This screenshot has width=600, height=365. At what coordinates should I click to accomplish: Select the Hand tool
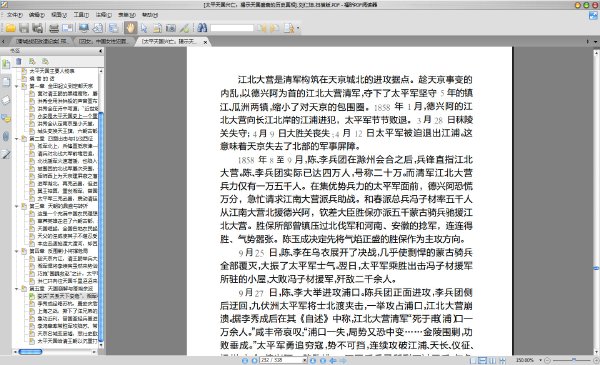130,28
